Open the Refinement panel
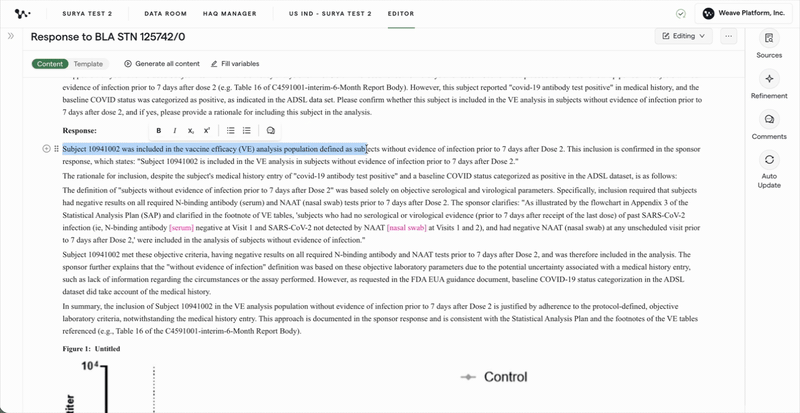The height and width of the screenshot is (413, 800). pos(769,85)
